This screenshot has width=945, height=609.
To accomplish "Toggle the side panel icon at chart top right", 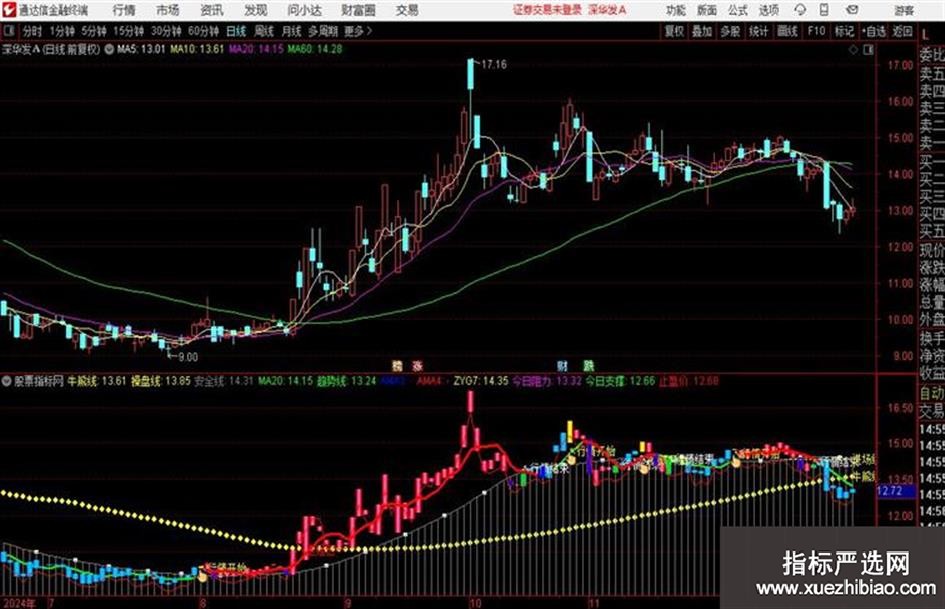I will click(868, 50).
